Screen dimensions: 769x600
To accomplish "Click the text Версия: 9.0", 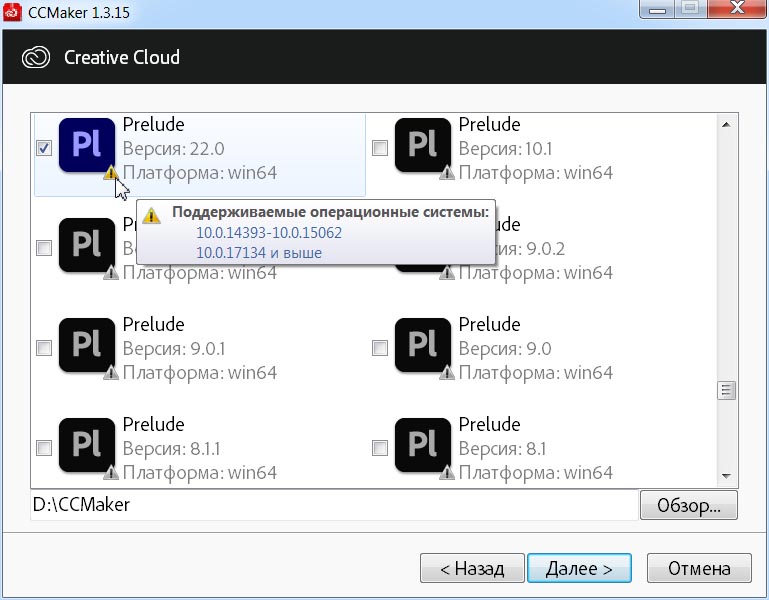I will pyautogui.click(x=505, y=349).
